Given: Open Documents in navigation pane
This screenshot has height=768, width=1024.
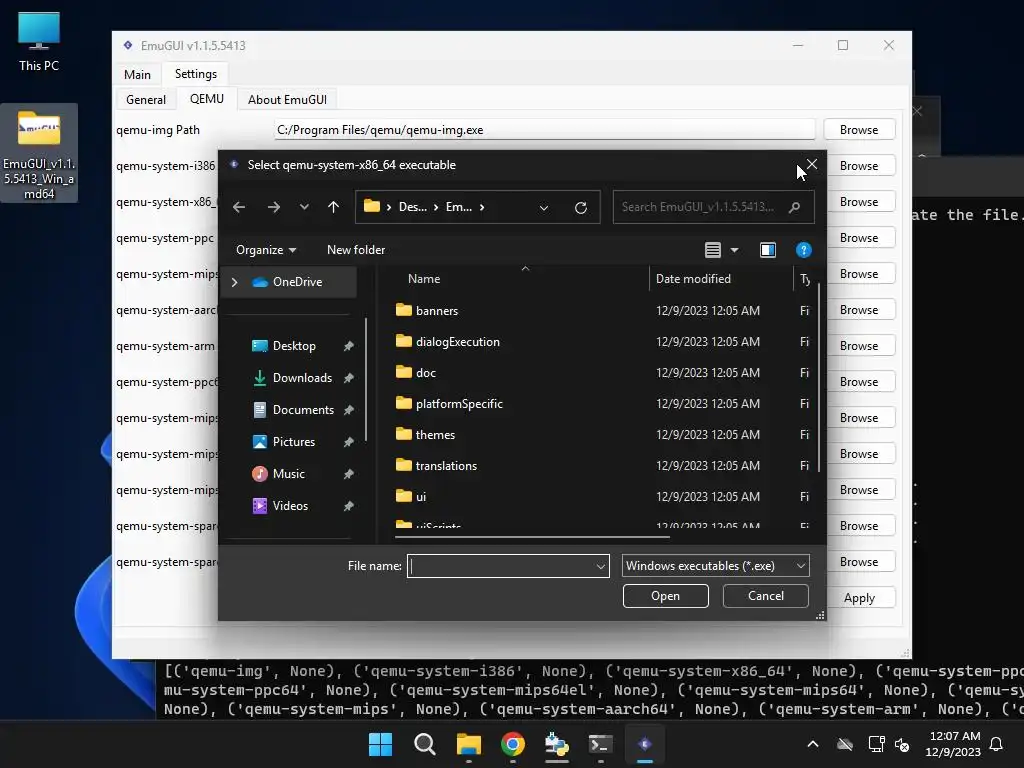Looking at the screenshot, I should click(x=303, y=410).
